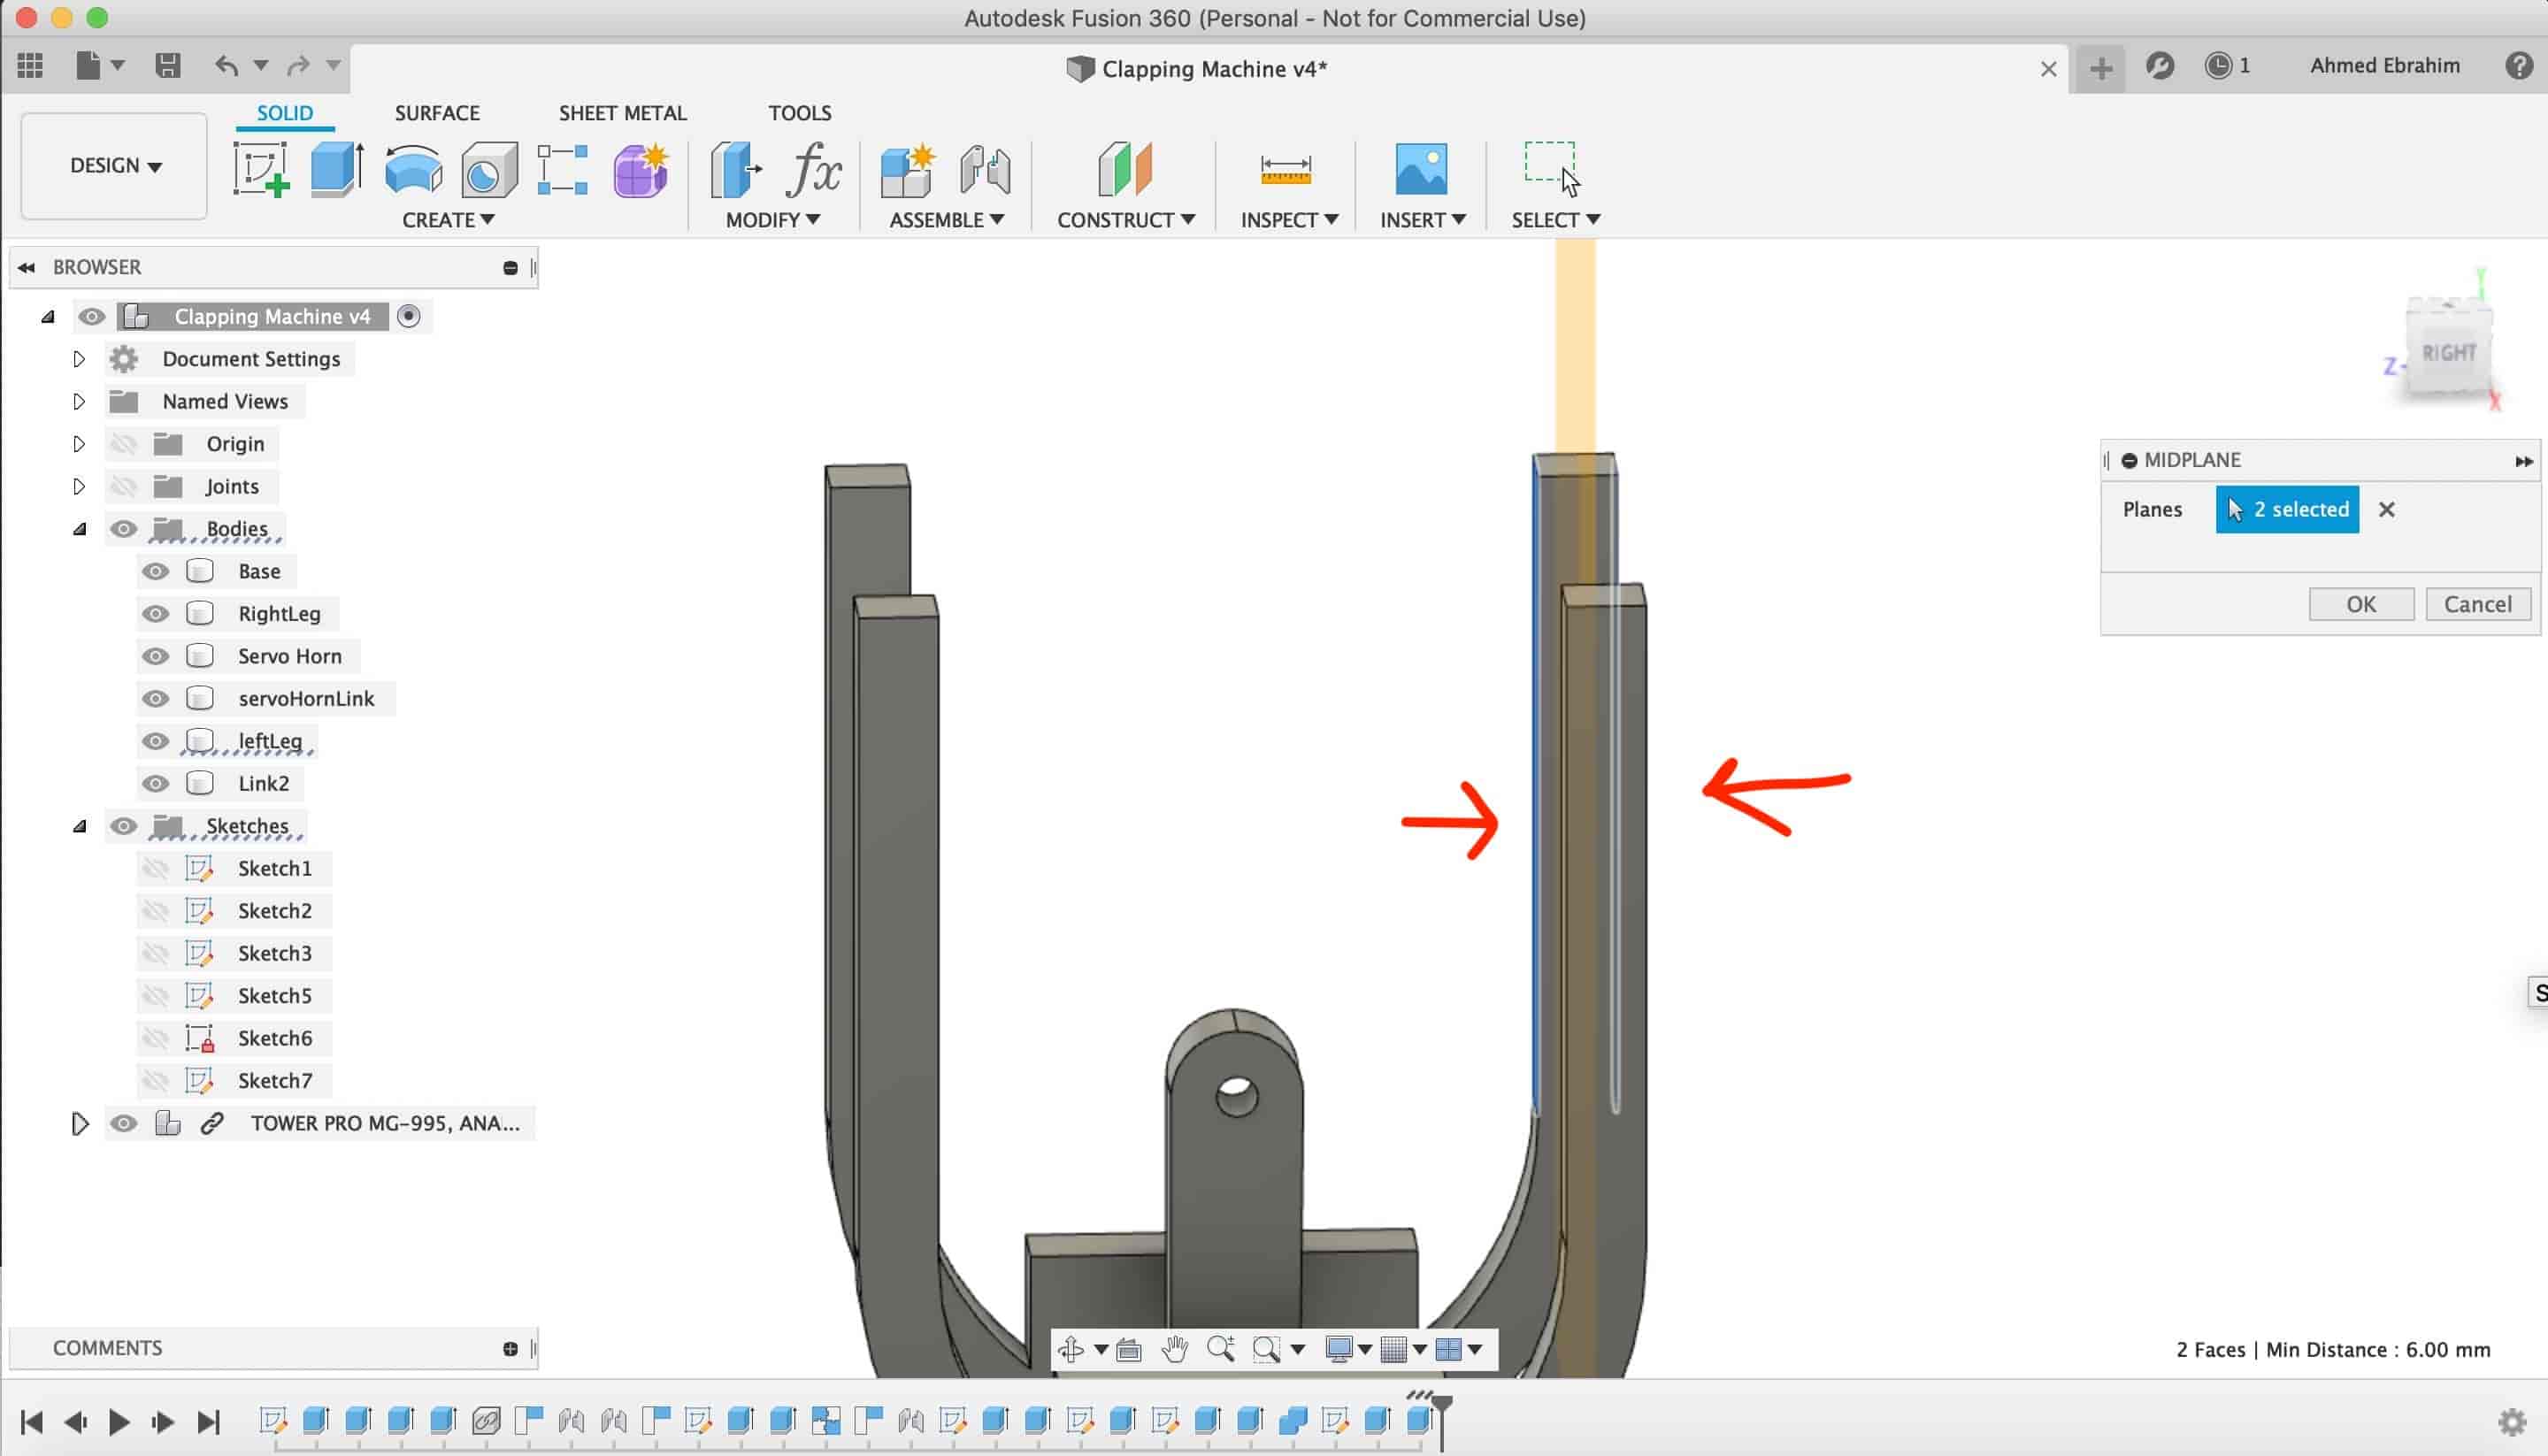
Task: Click the Save icon
Action: tap(167, 66)
